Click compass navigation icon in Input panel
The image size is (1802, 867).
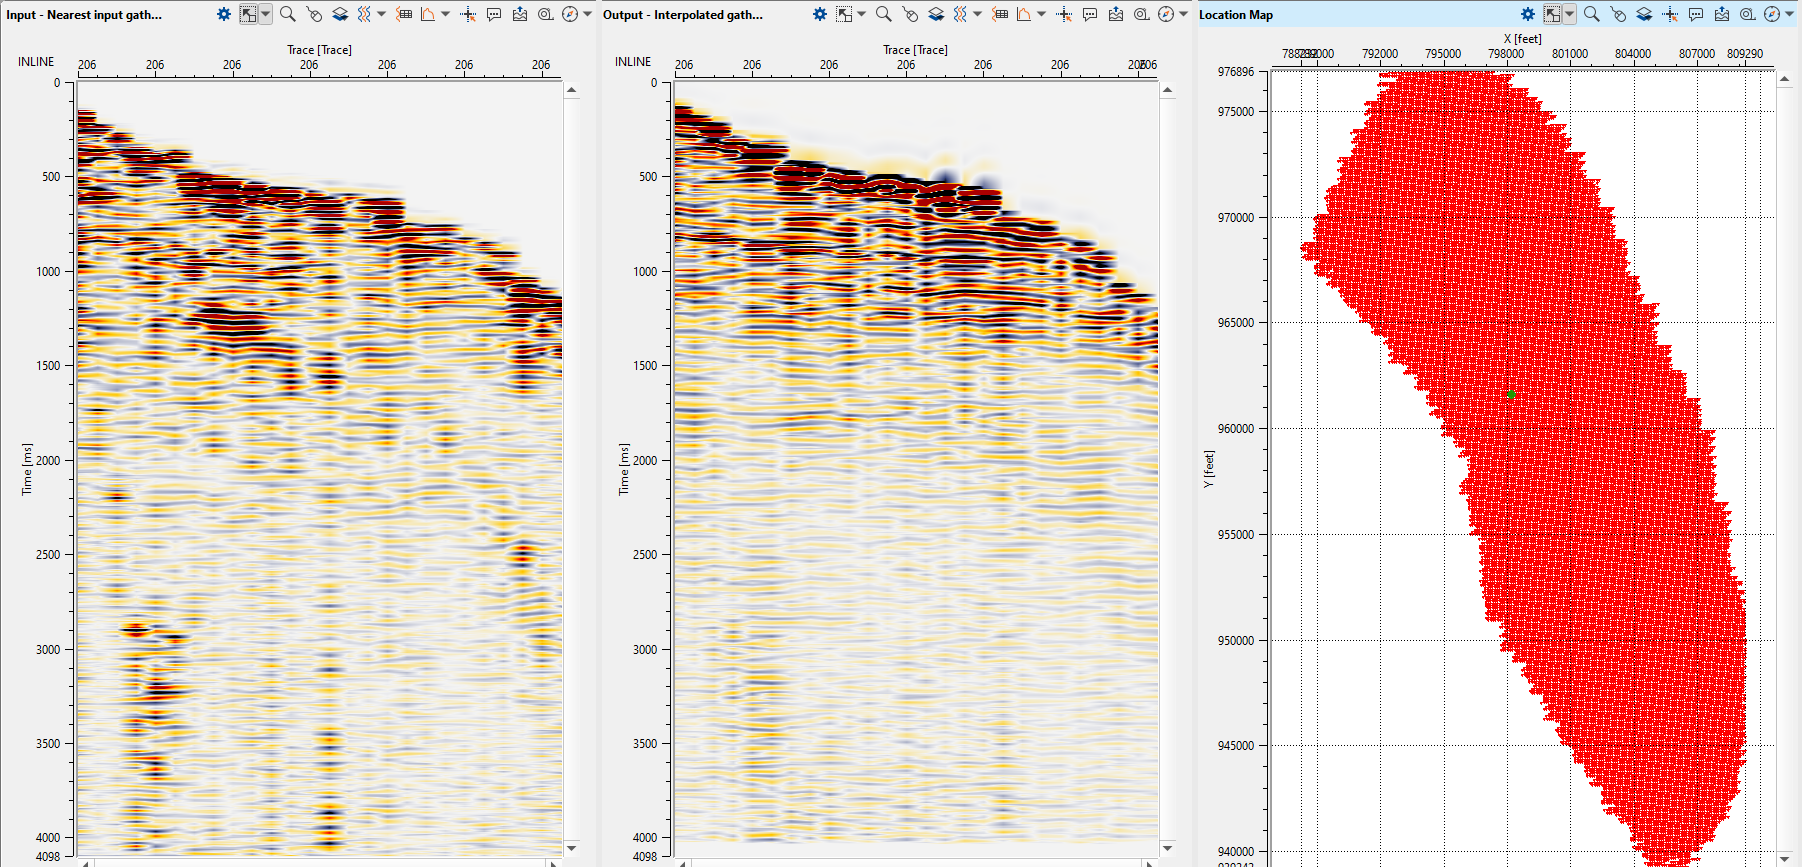(570, 14)
